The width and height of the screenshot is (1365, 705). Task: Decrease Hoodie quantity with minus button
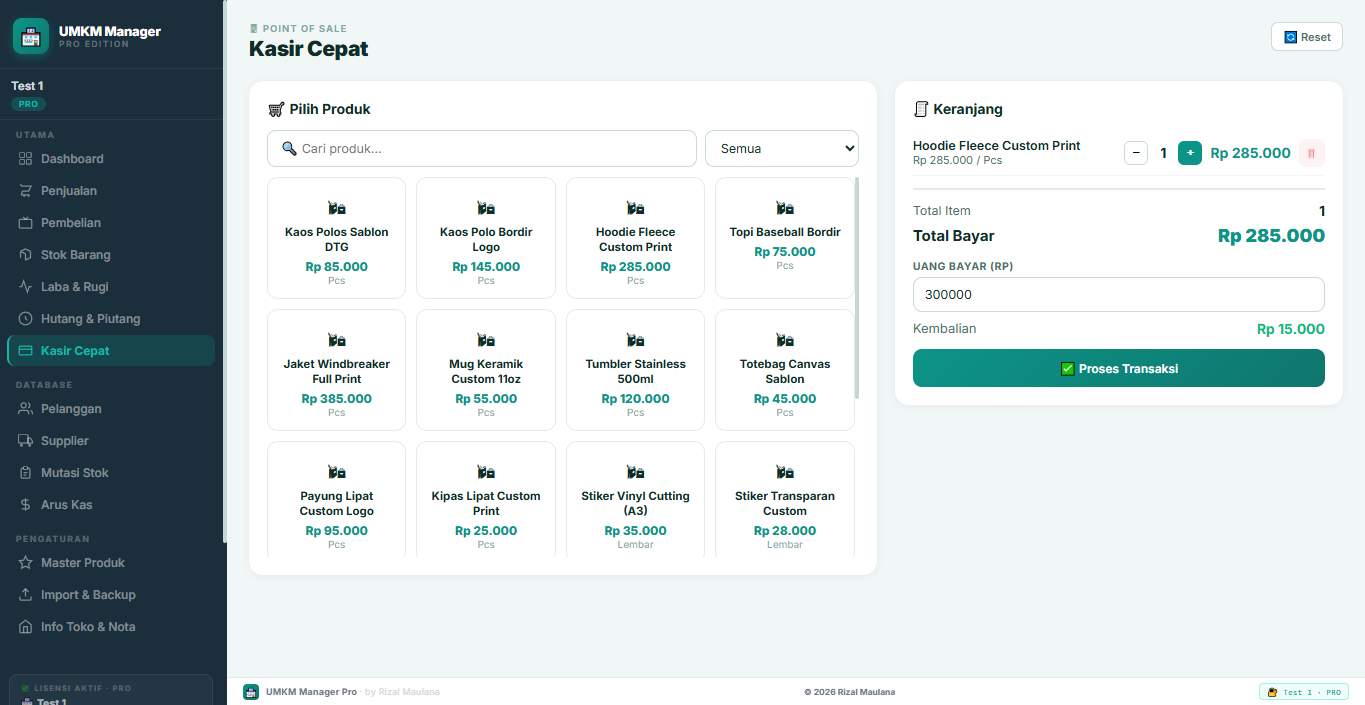click(1136, 153)
